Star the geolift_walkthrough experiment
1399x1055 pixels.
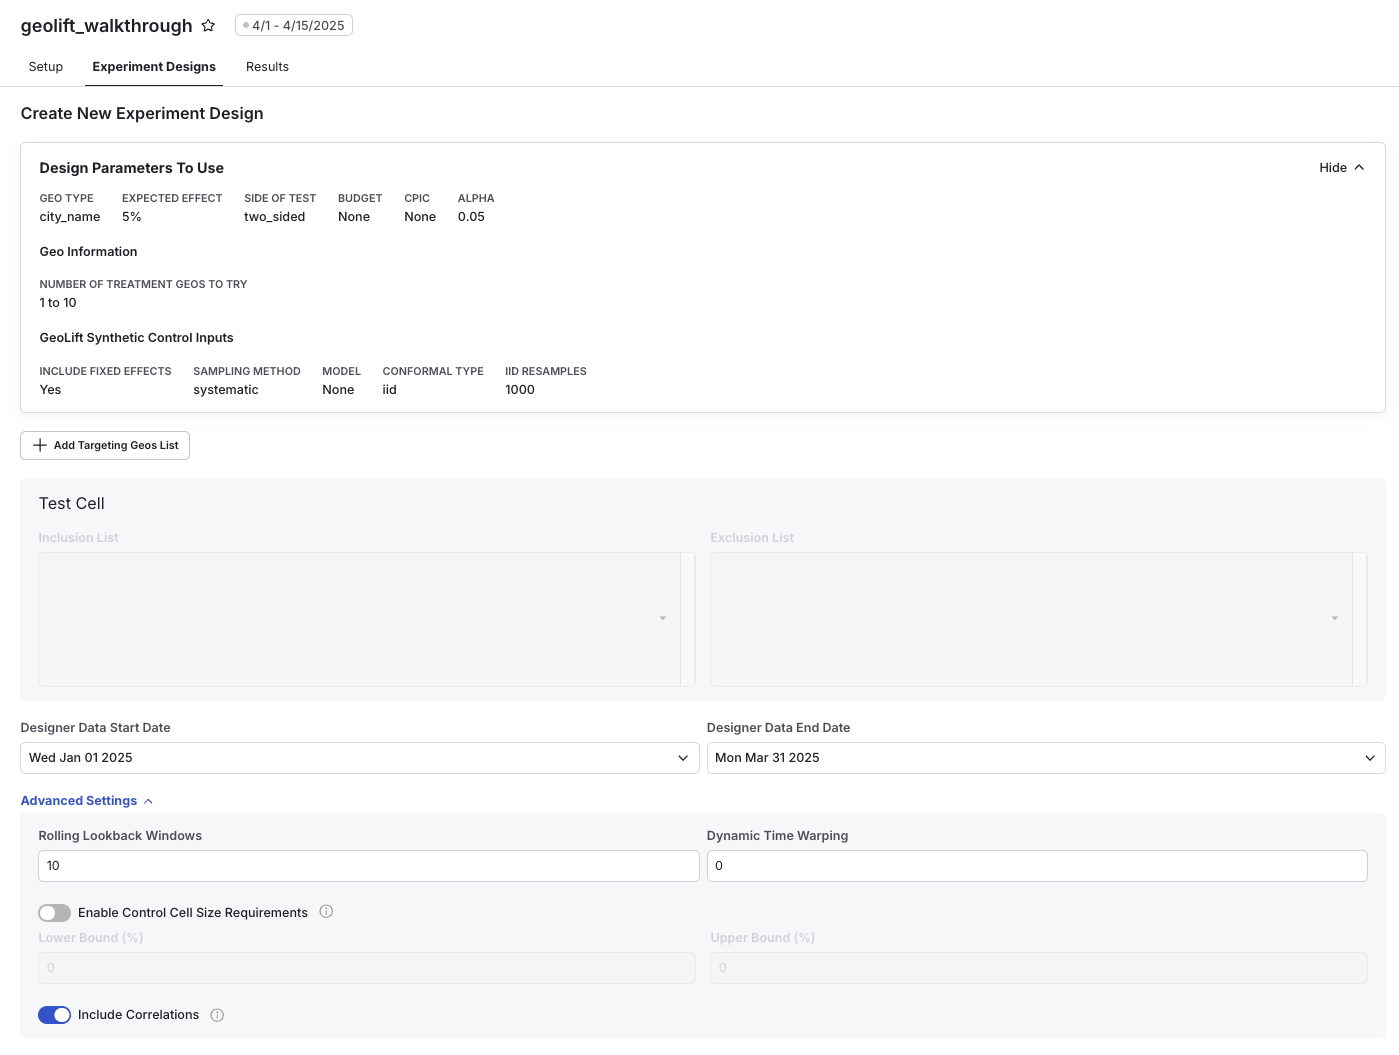[208, 25]
